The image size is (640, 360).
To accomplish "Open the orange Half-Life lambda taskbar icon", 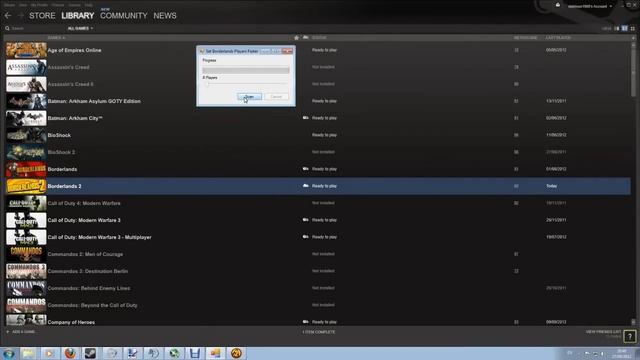I will click(236, 353).
